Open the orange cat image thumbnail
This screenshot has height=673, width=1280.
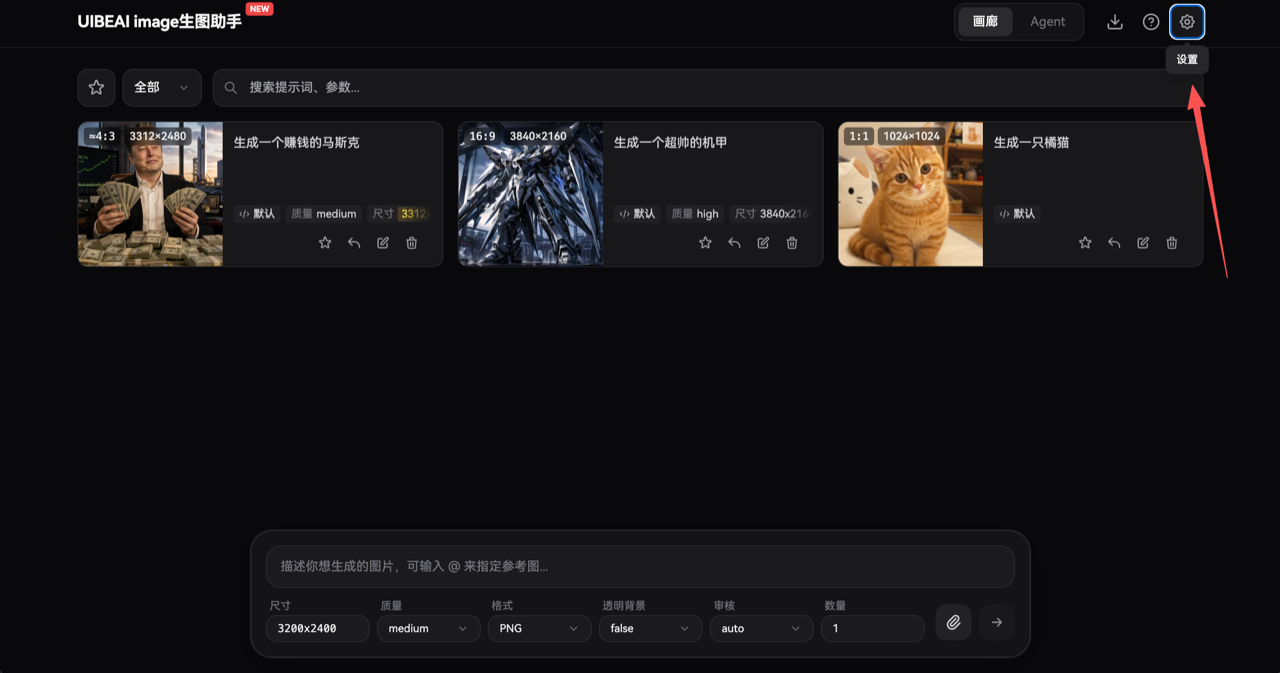coord(911,194)
